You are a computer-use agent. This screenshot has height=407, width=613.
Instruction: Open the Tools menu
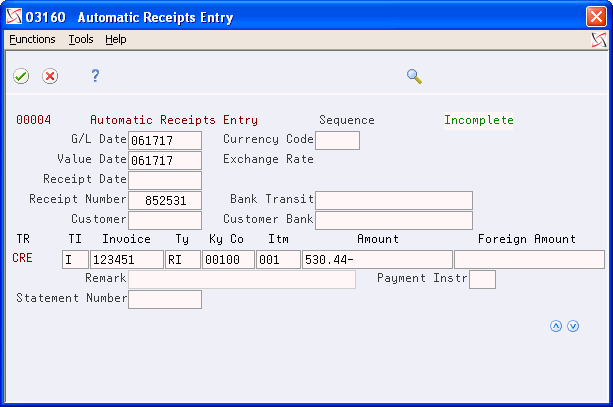tap(81, 39)
